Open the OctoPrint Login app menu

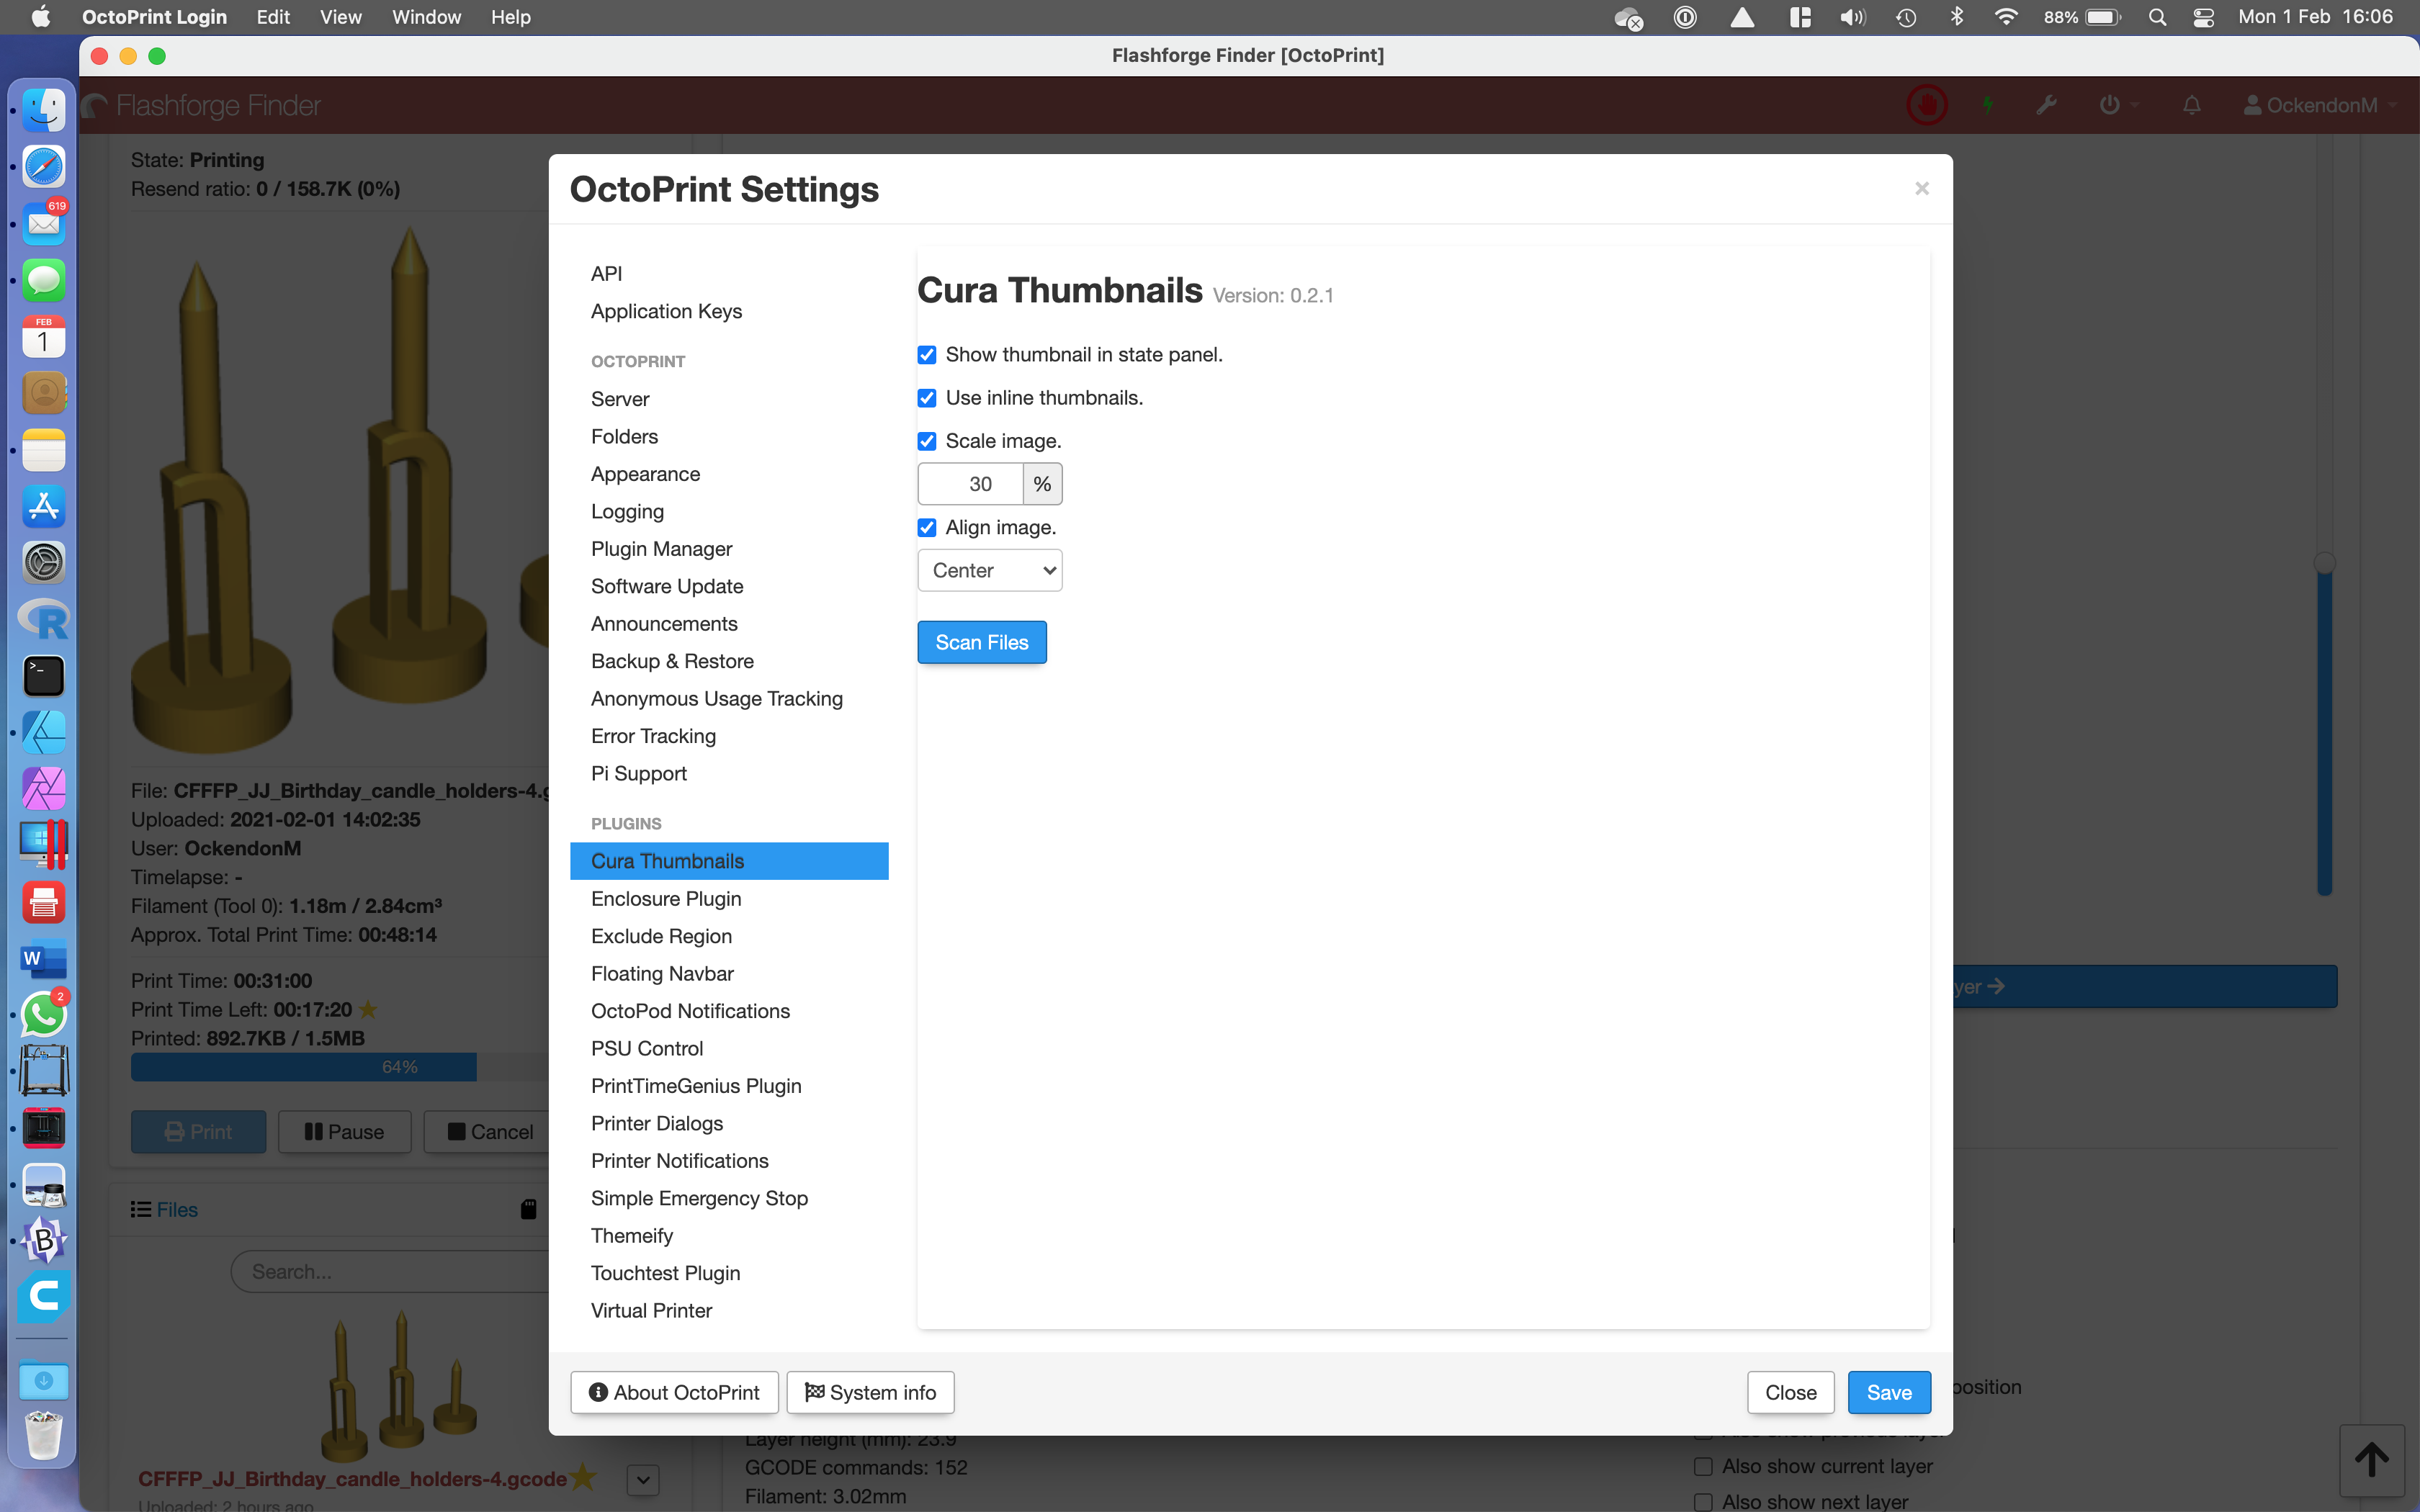coord(154,17)
